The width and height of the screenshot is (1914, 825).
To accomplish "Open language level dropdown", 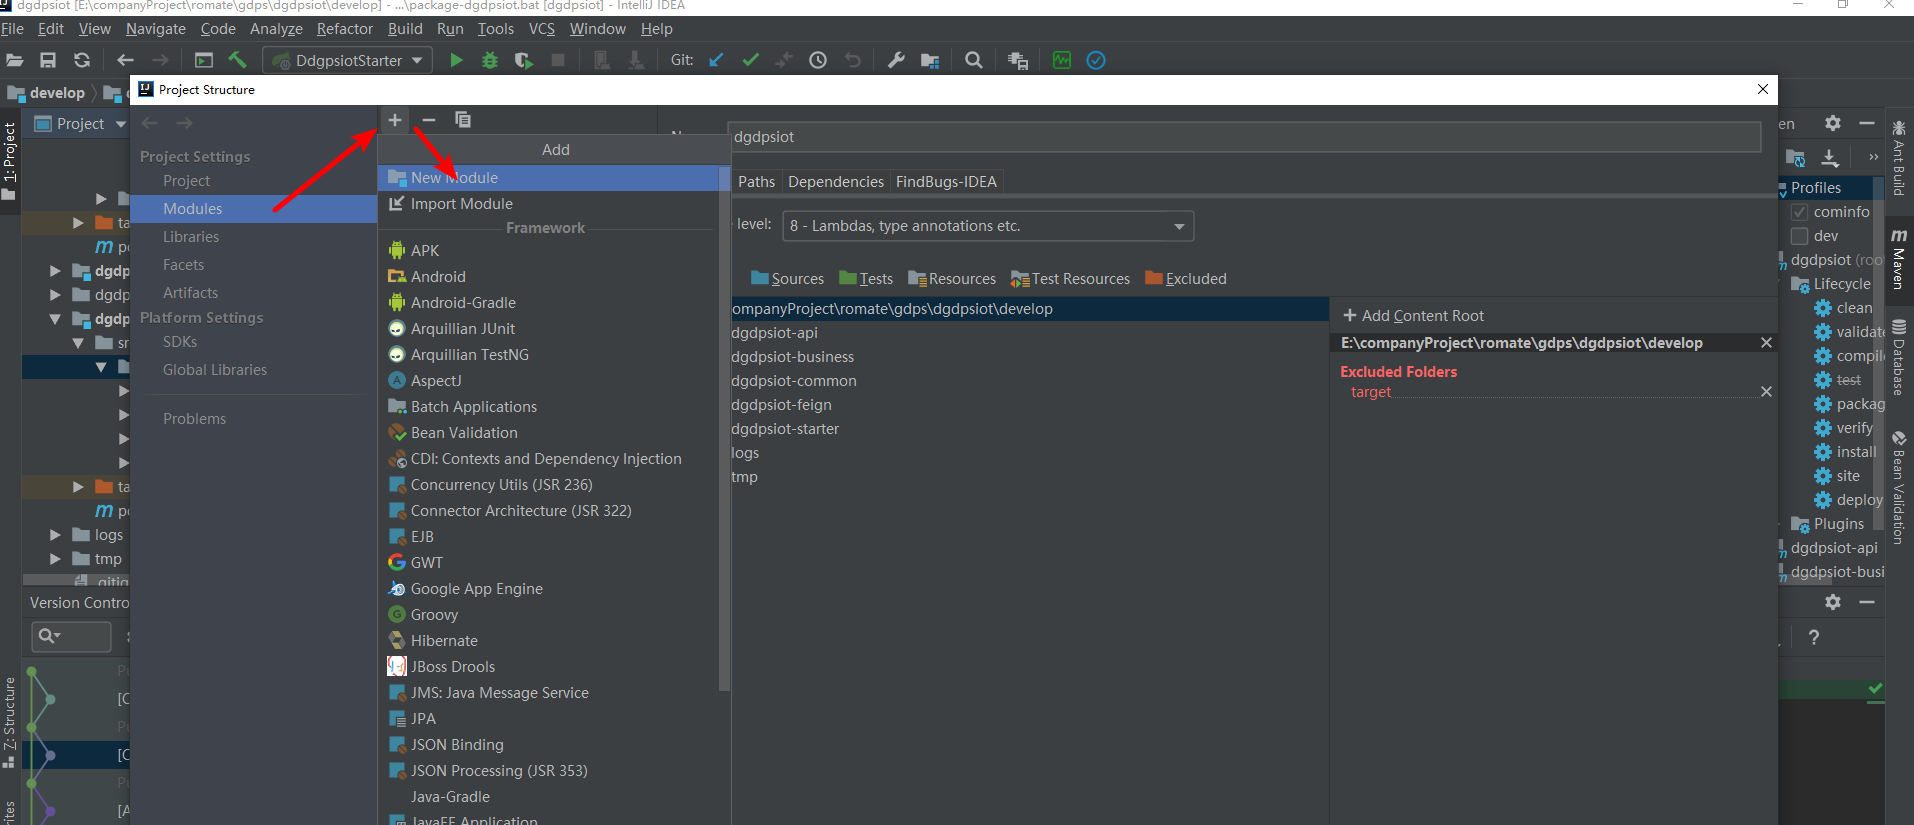I will [988, 226].
